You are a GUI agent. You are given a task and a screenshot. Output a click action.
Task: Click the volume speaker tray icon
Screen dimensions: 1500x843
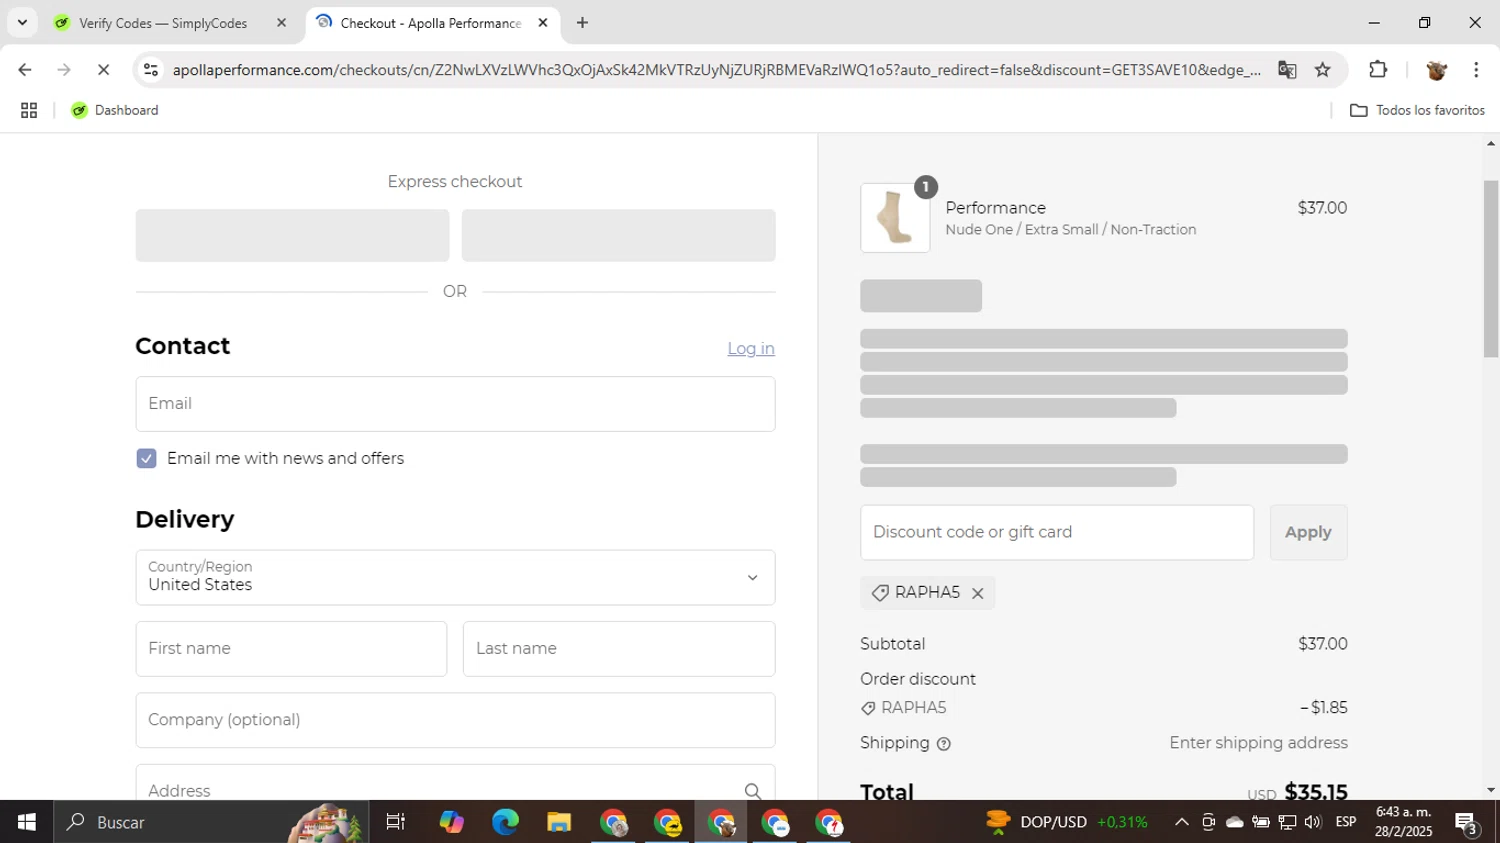[1313, 822]
